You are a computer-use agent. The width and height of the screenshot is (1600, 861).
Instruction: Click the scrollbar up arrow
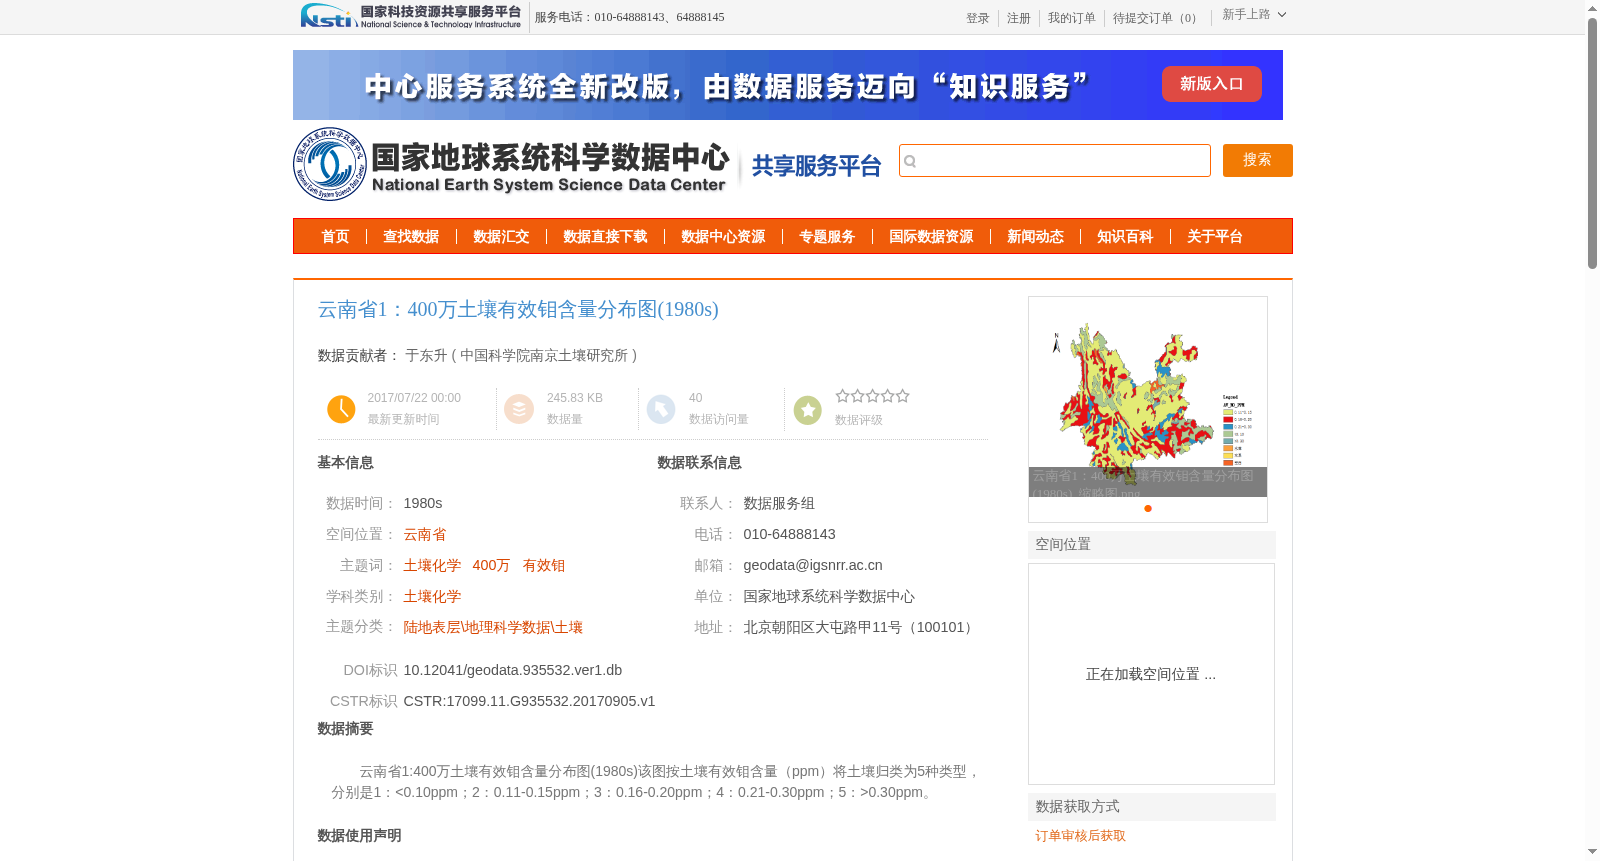[1593, 8]
